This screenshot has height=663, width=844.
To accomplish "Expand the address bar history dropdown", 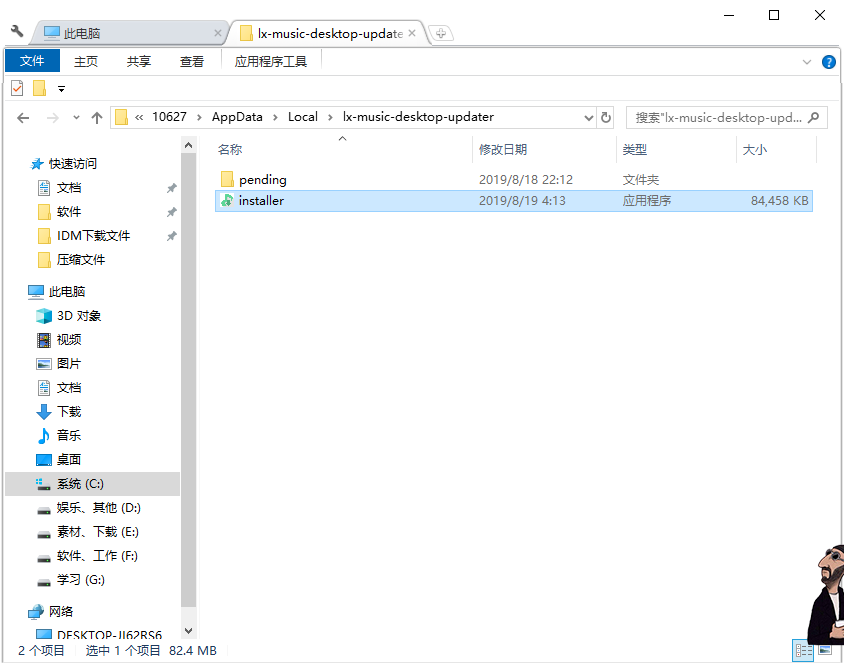I will coord(589,117).
